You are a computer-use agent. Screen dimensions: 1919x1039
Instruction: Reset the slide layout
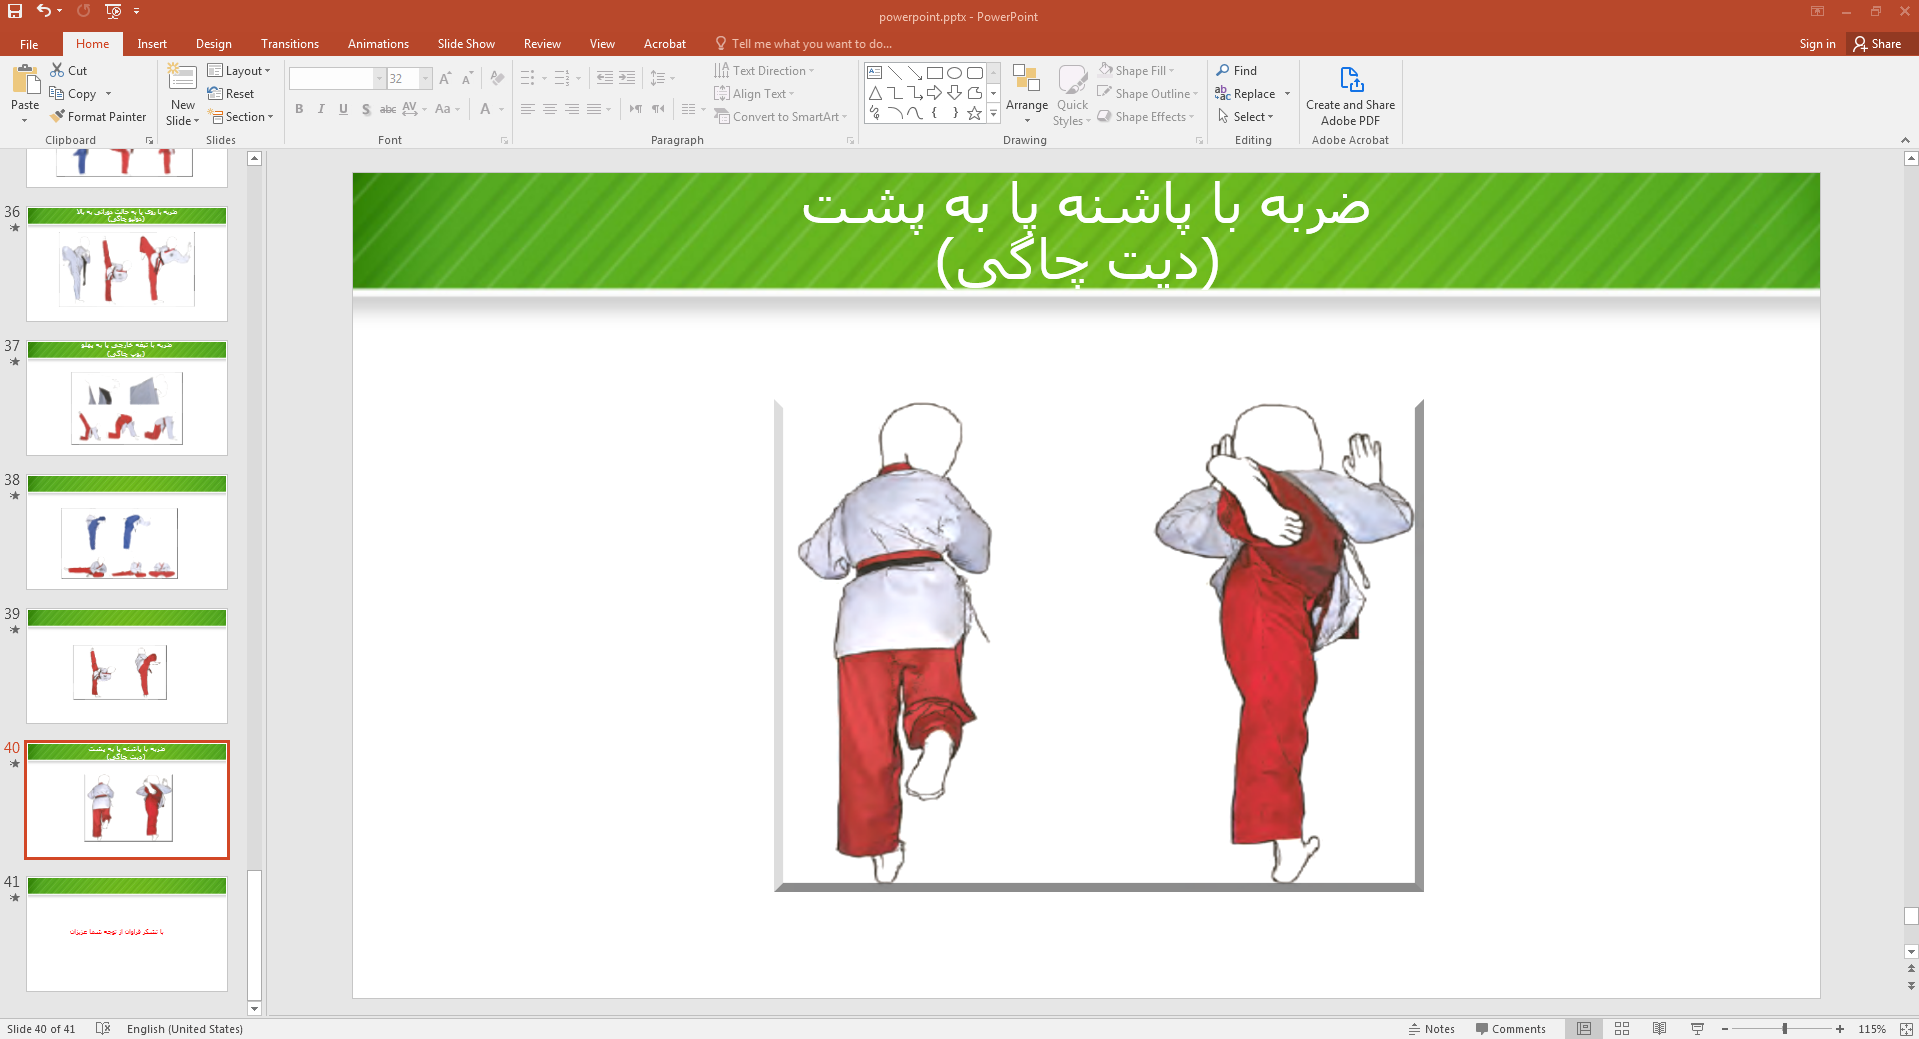click(231, 94)
